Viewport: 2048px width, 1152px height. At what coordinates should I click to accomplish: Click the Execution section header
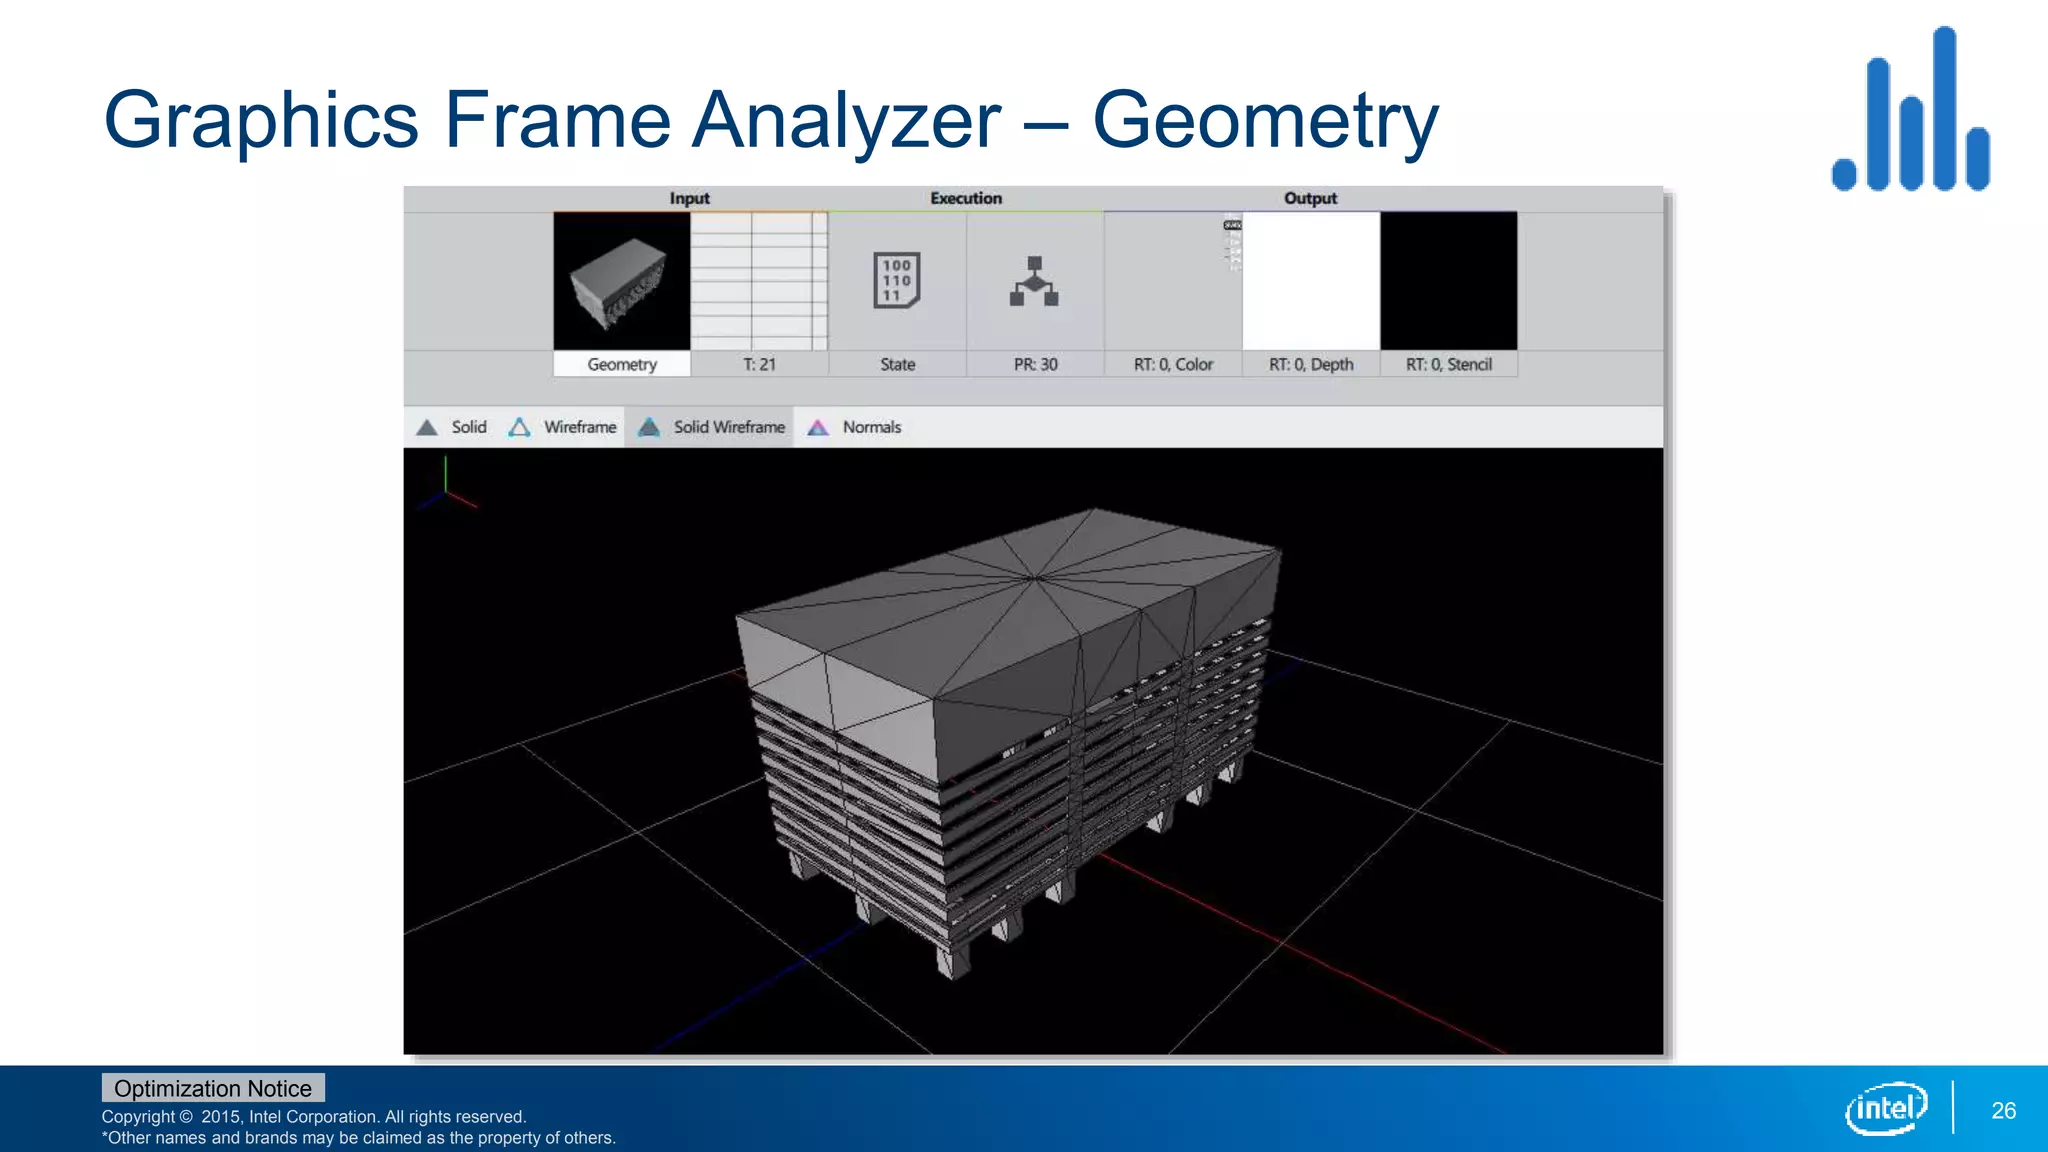tap(966, 198)
